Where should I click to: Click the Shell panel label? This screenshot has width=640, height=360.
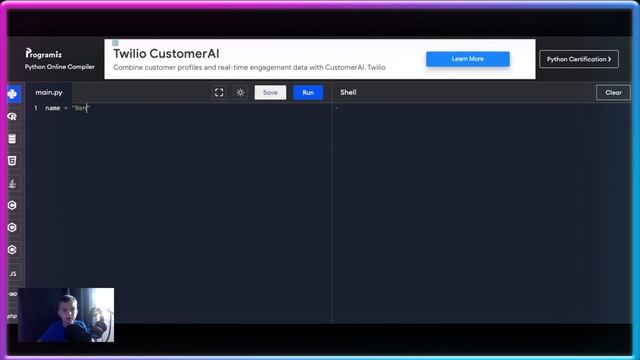click(x=348, y=93)
